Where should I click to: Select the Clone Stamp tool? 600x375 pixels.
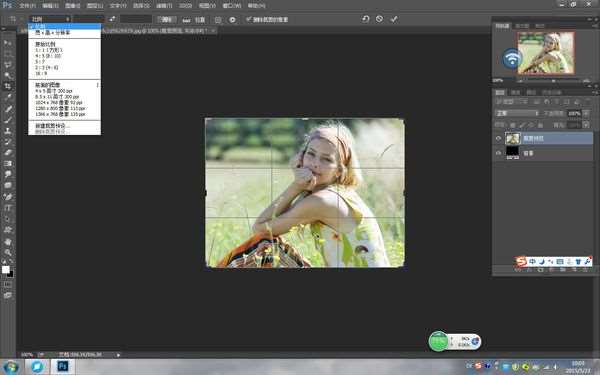[8, 130]
